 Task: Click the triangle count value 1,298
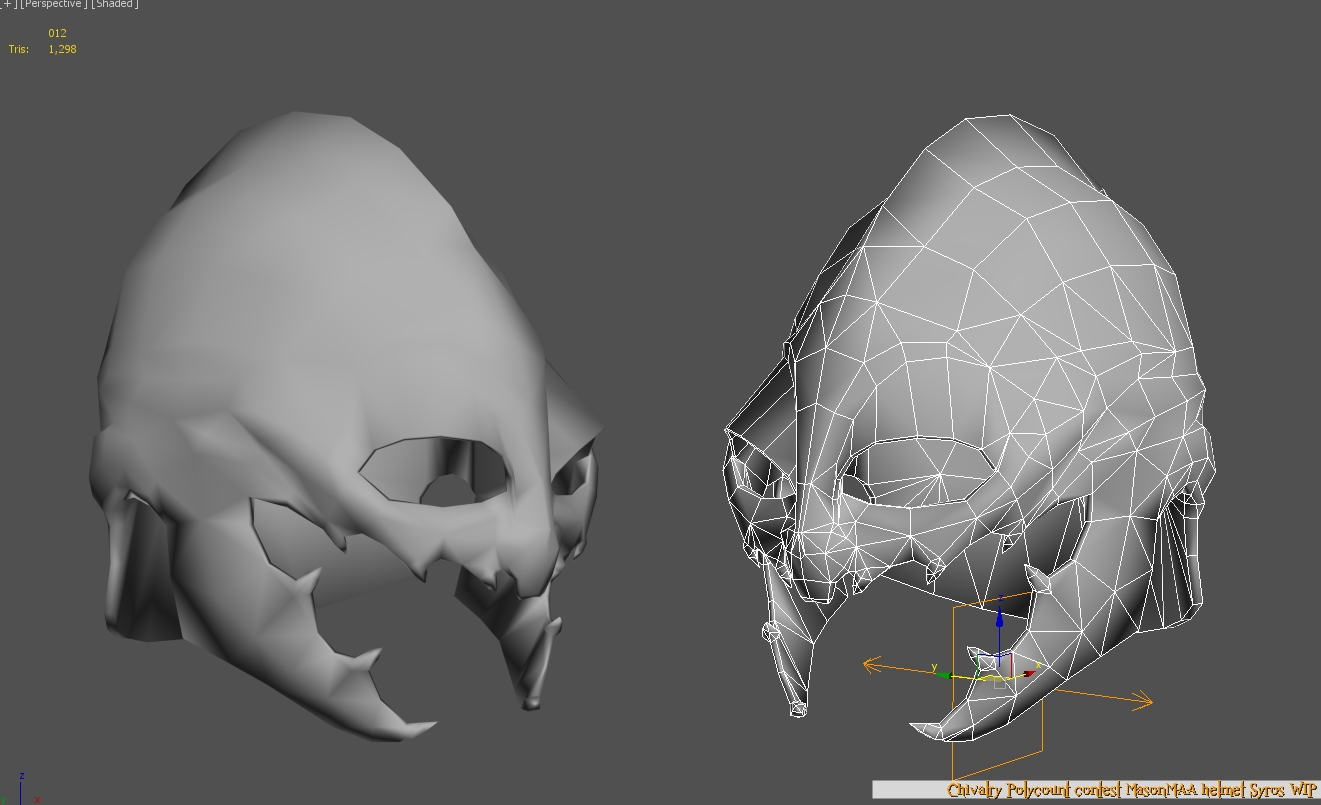[62, 49]
